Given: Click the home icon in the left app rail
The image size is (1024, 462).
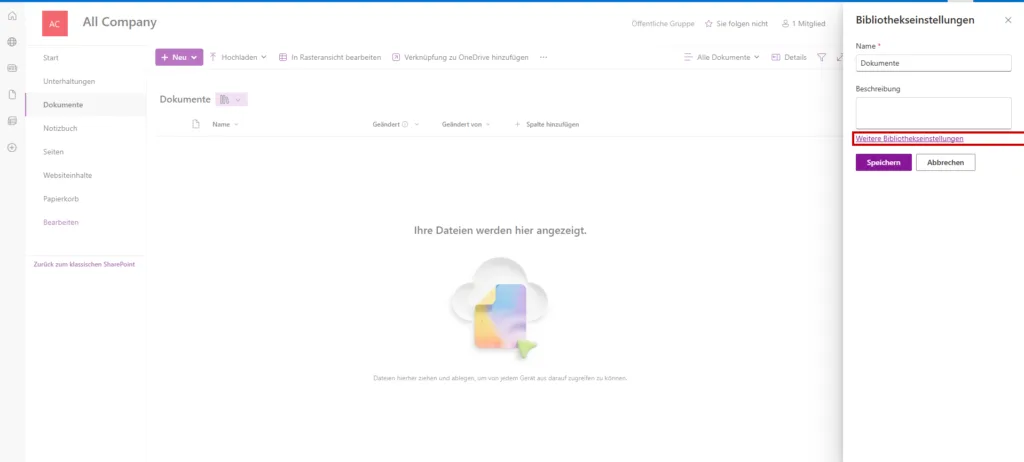Looking at the screenshot, I should coord(12,16).
